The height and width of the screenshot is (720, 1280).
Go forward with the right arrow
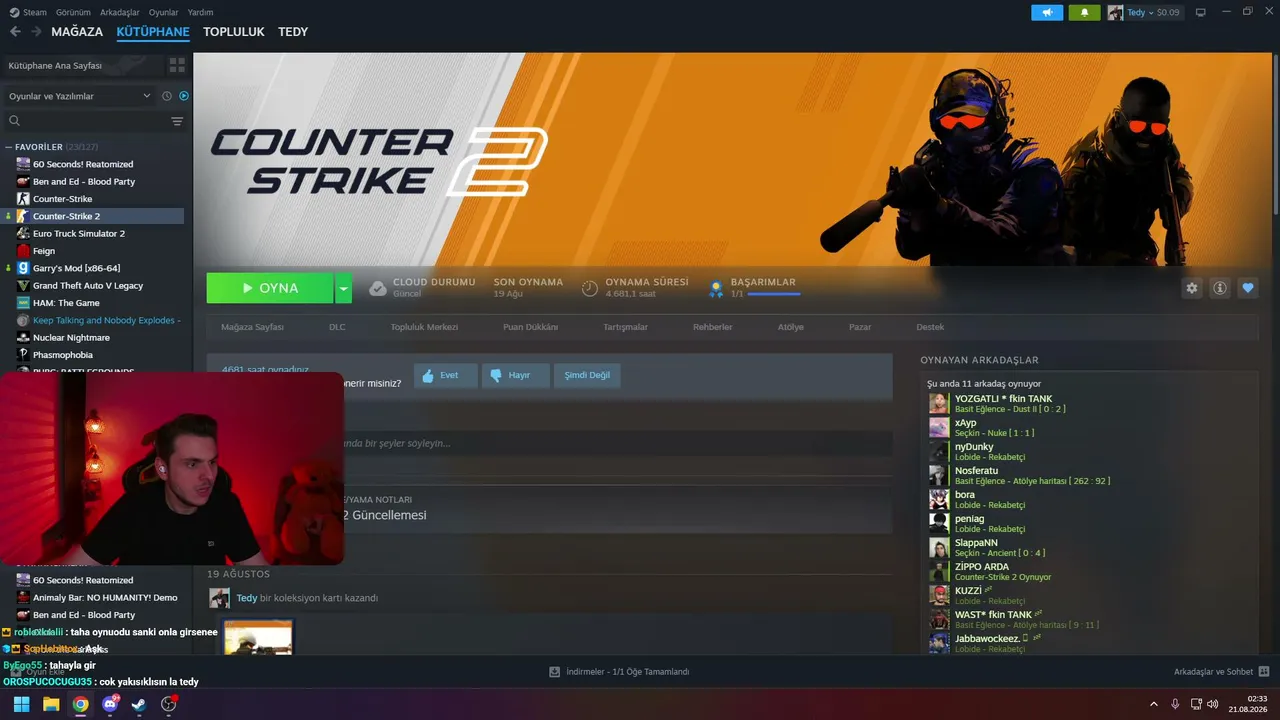36,31
